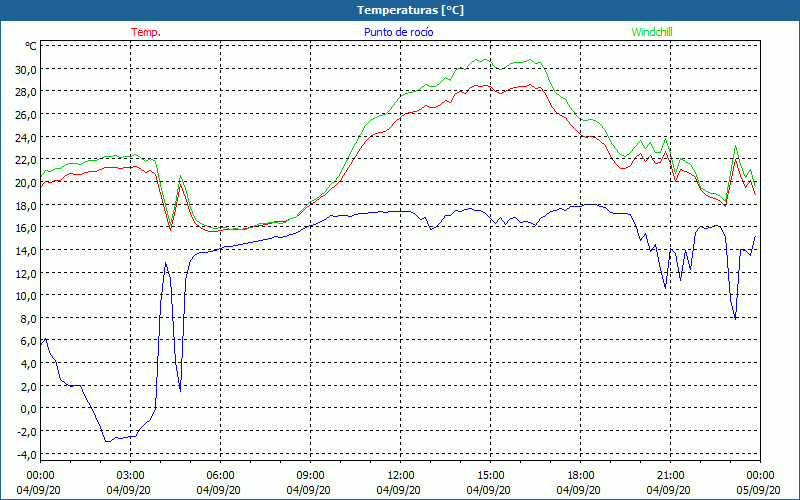Click the 05/09/20 date label
This screenshot has width=800, height=500.
click(x=759, y=490)
